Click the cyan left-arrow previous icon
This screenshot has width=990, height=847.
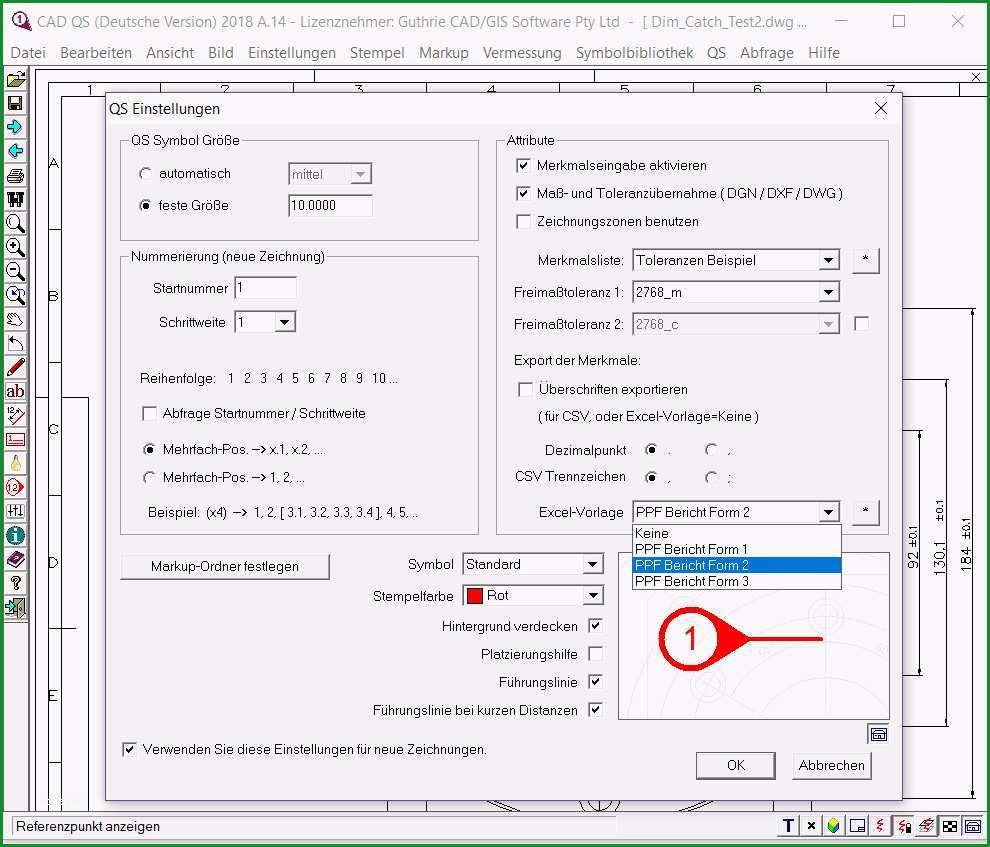click(15, 151)
